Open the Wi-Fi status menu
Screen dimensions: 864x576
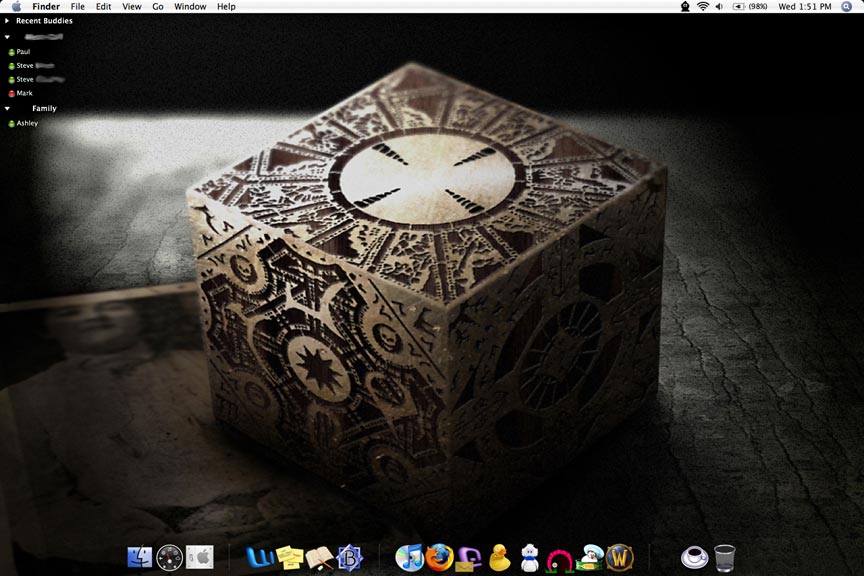click(703, 7)
